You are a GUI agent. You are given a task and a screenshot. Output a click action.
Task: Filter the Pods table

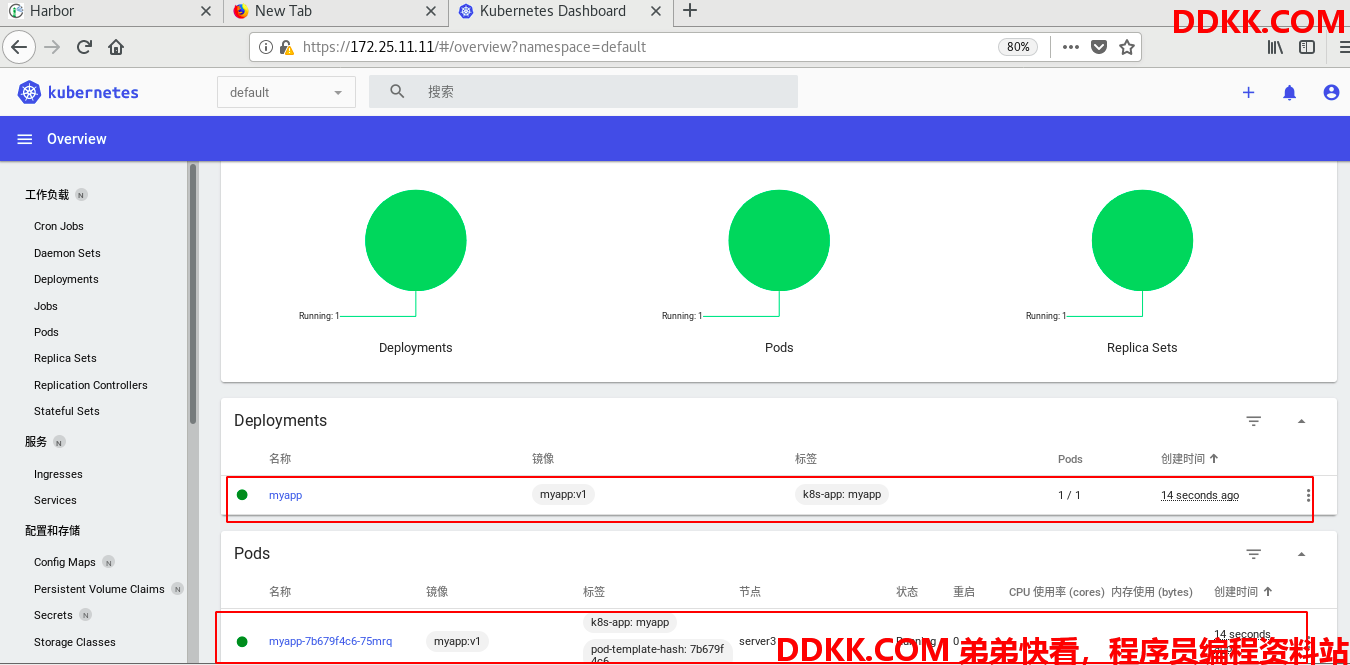(1254, 554)
